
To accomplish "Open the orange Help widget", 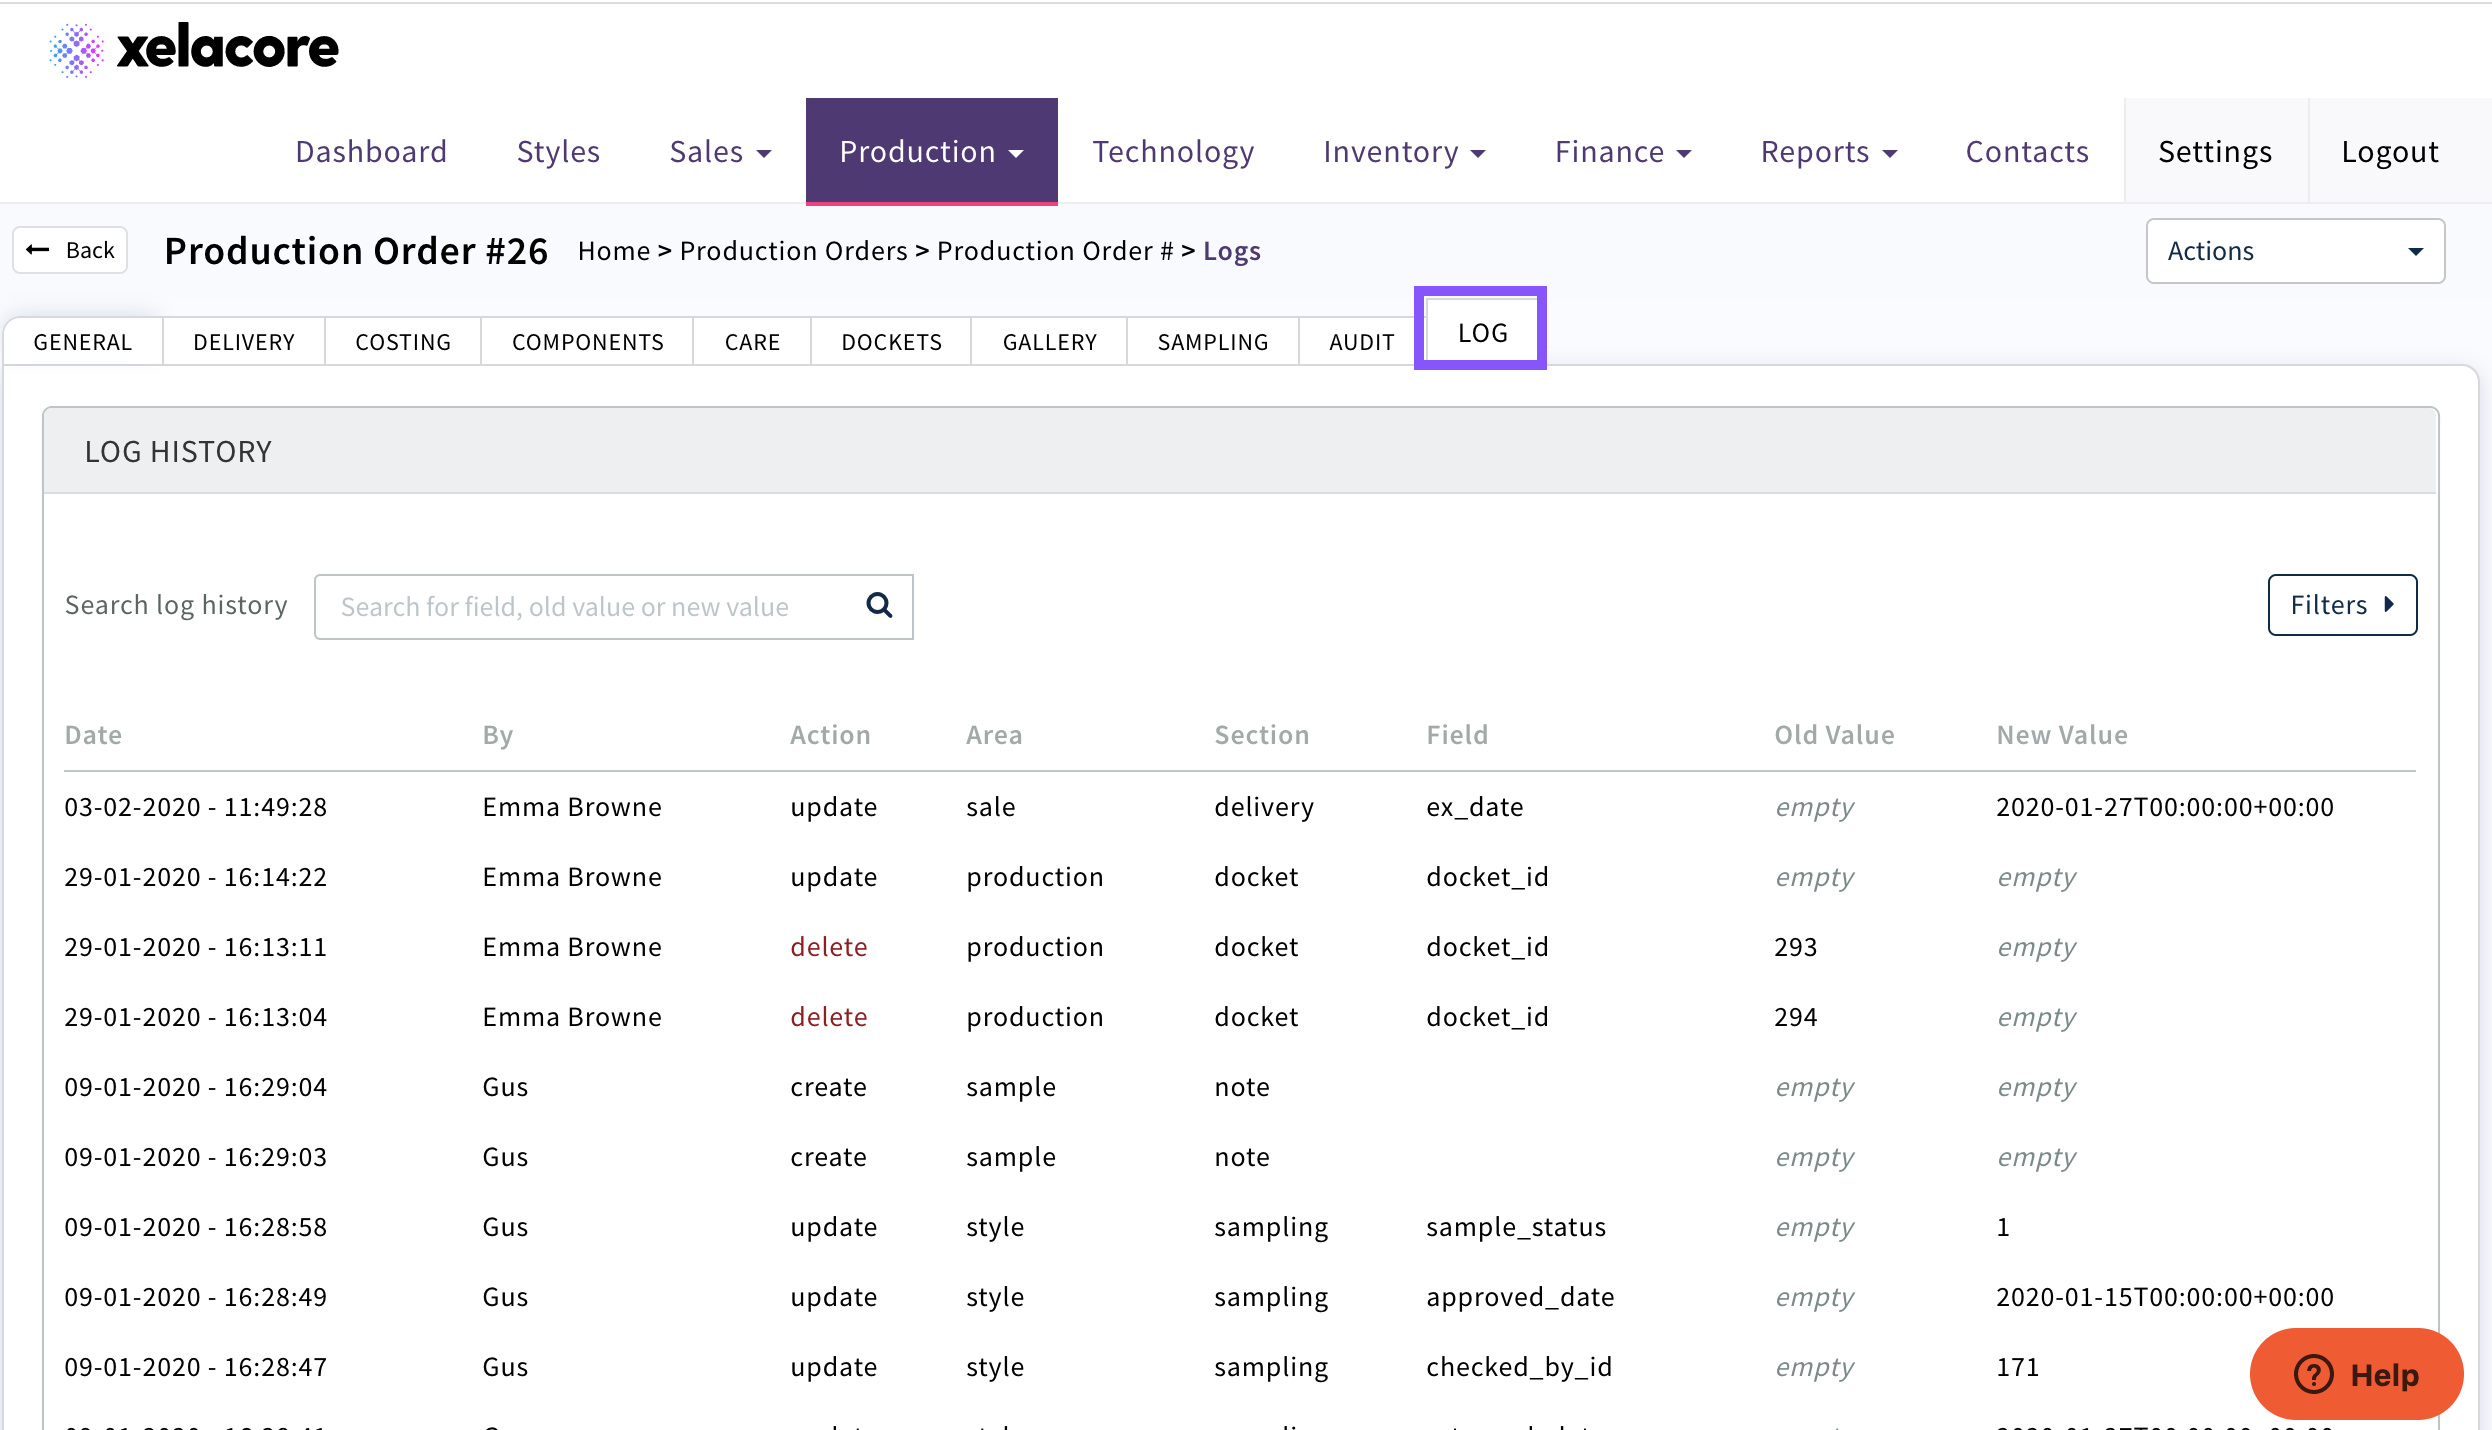I will click(2356, 1374).
